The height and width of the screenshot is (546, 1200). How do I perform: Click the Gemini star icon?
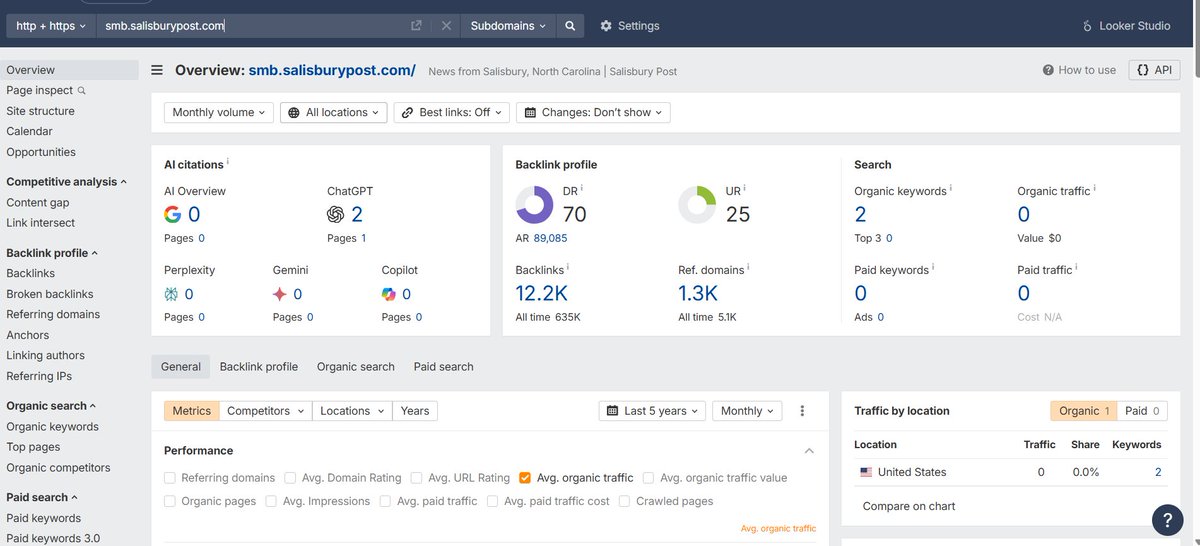point(280,294)
